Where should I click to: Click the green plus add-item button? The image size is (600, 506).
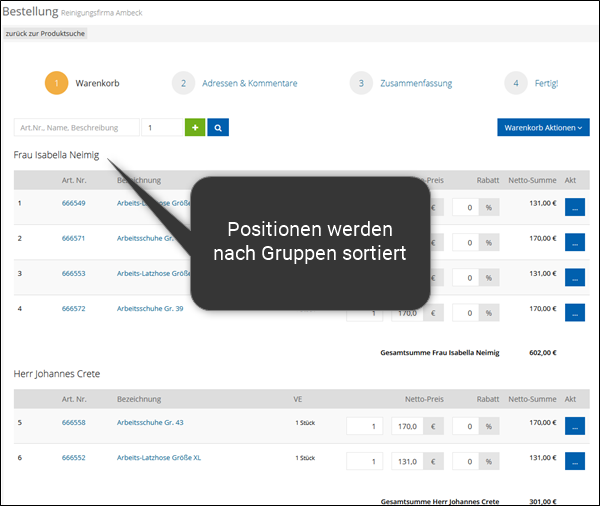194,128
